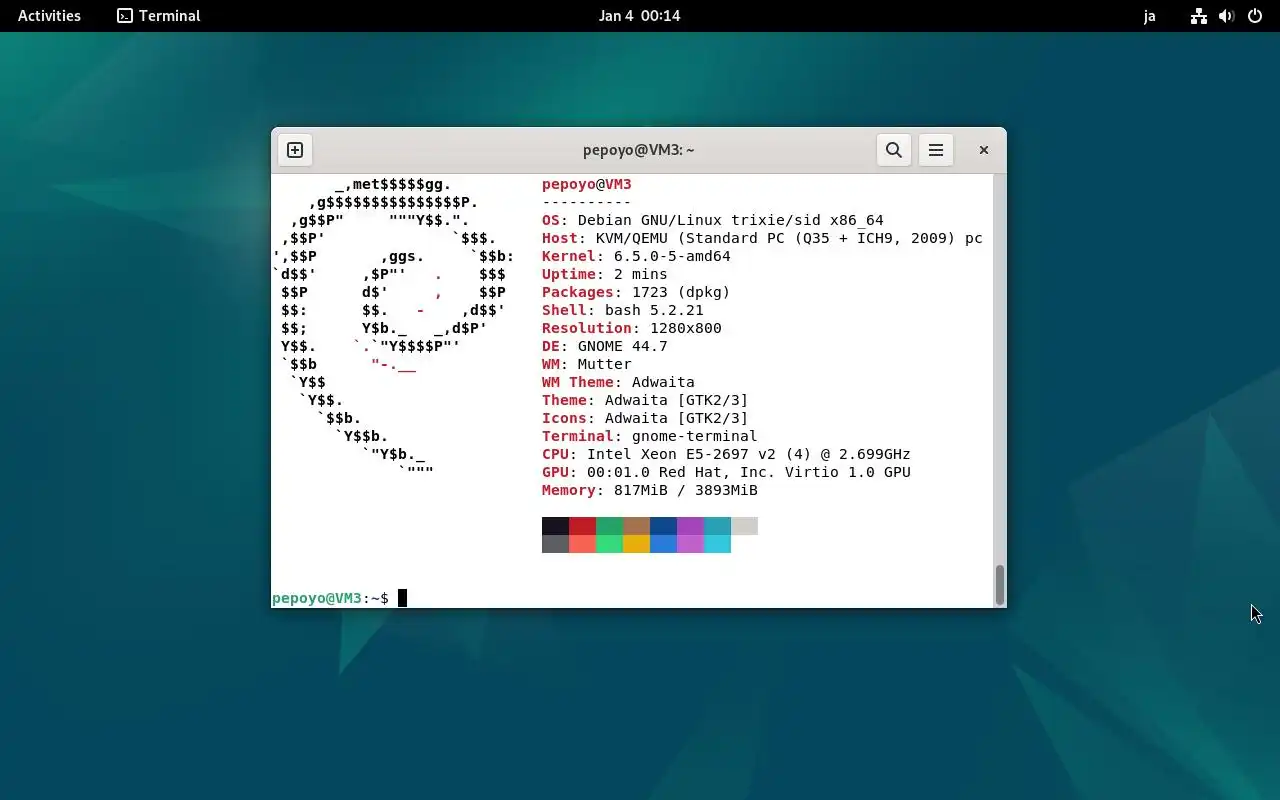Click the terminal cursor block at prompt
The image size is (1280, 800).
(403, 598)
